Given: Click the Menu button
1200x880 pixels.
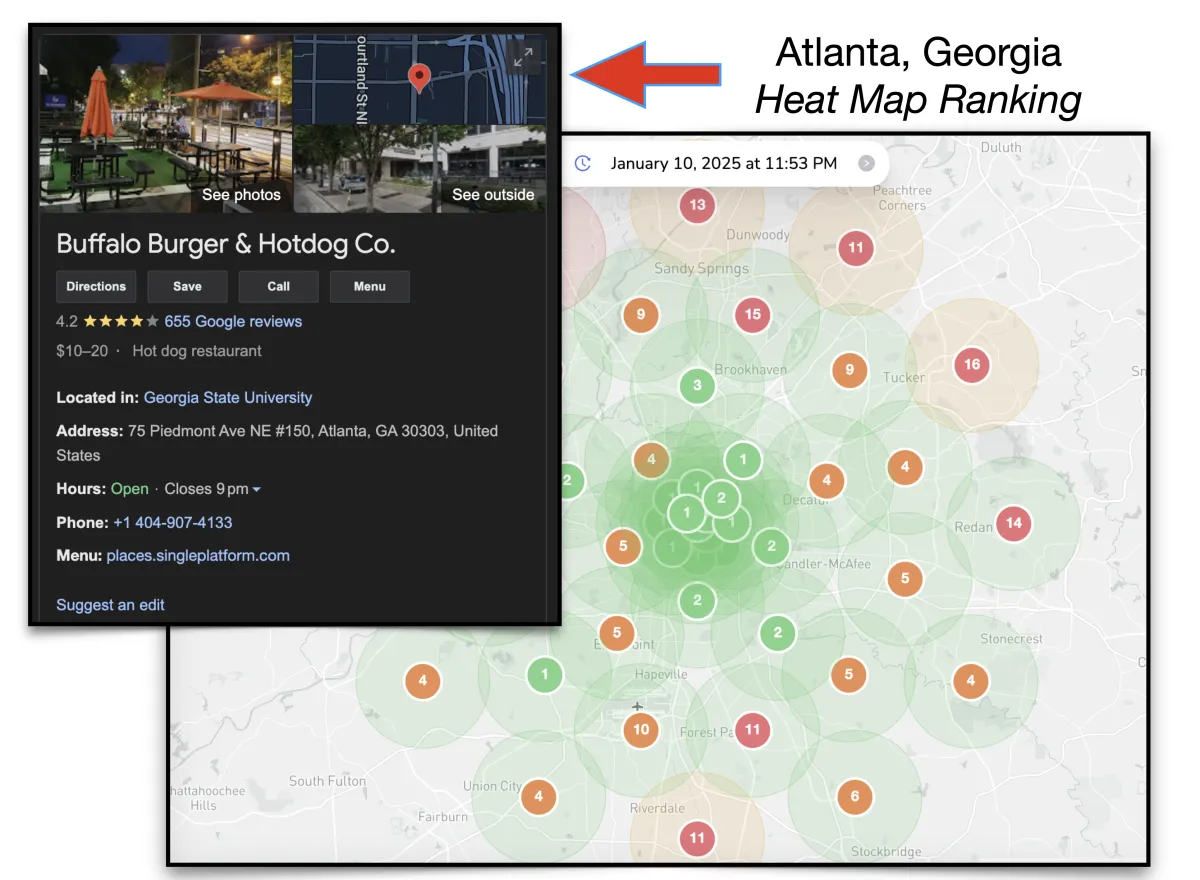Looking at the screenshot, I should [x=369, y=286].
